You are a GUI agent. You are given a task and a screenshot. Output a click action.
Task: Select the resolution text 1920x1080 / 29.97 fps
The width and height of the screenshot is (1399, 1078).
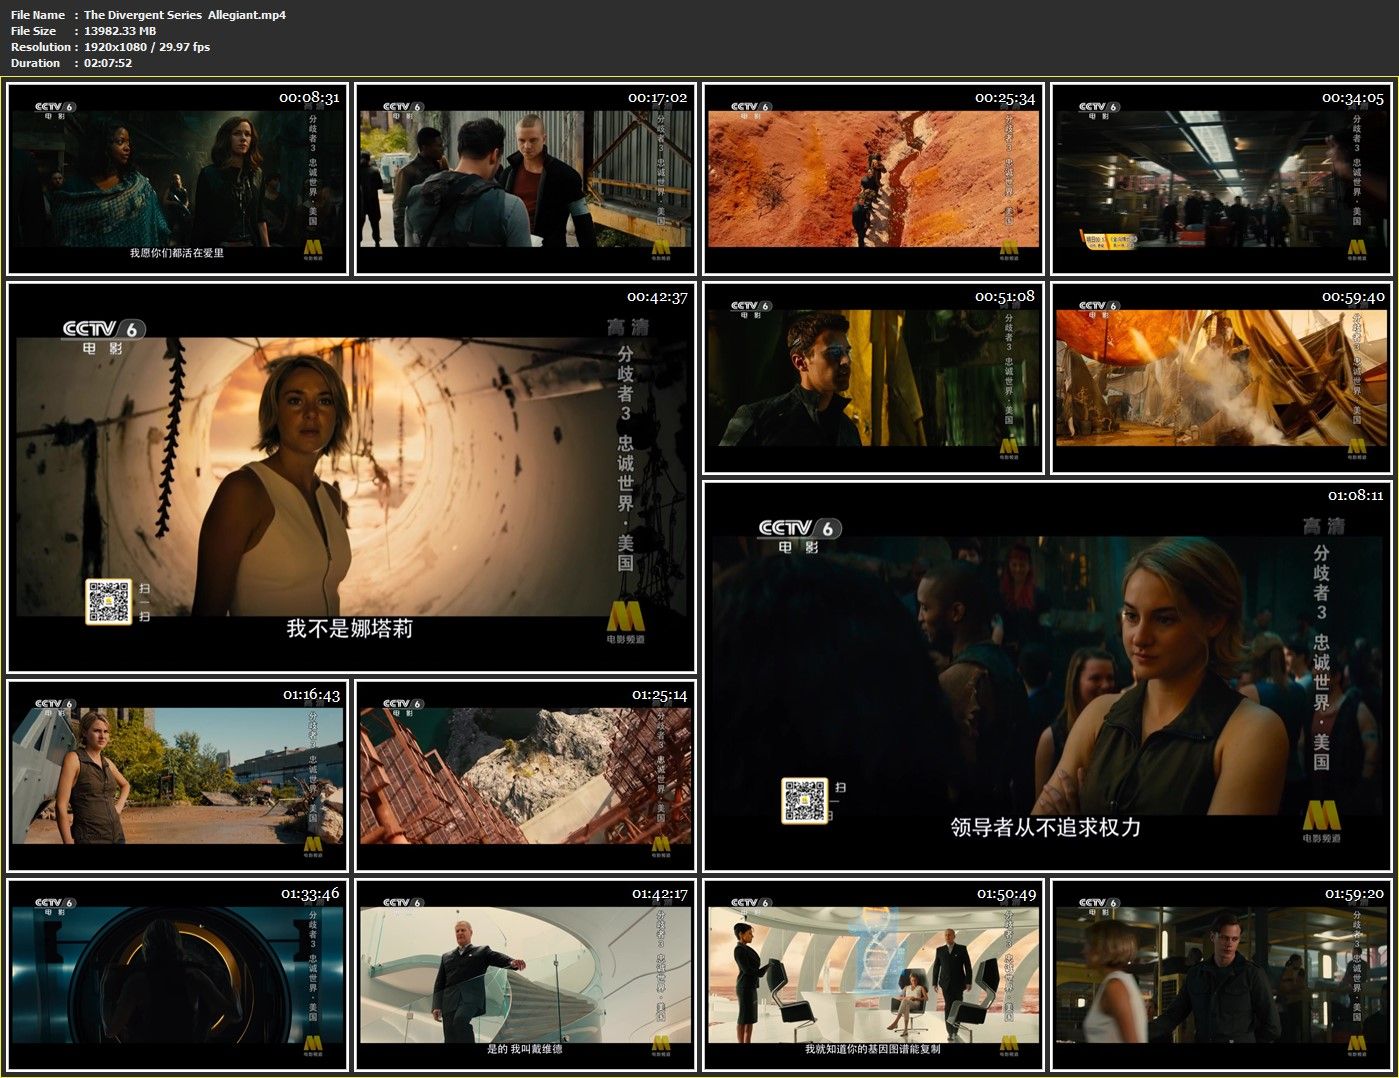point(147,47)
